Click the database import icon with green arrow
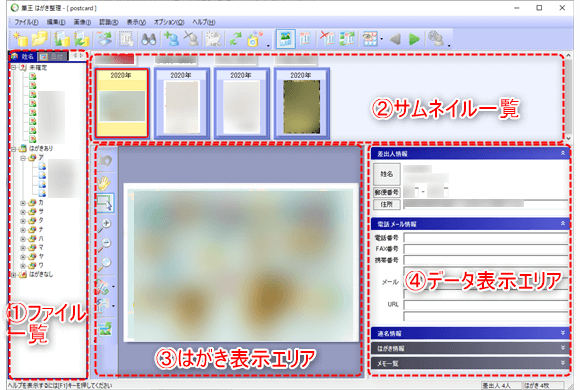This screenshot has height=390, width=580. click(x=62, y=39)
